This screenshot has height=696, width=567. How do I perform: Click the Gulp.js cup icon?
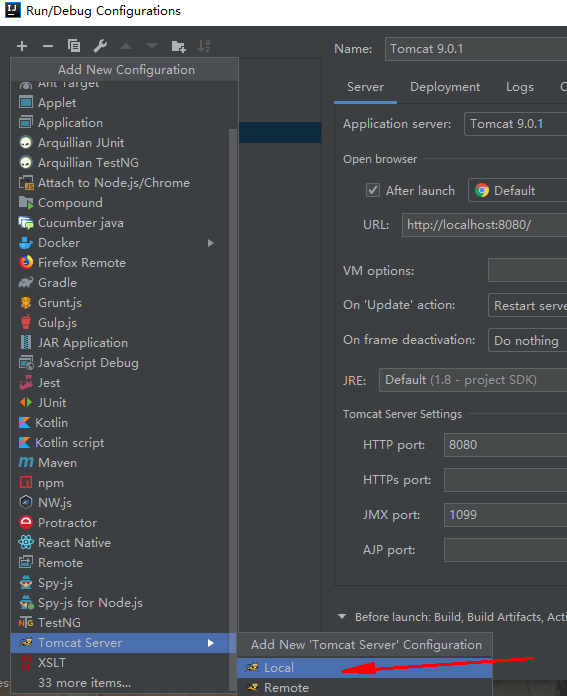coord(26,322)
